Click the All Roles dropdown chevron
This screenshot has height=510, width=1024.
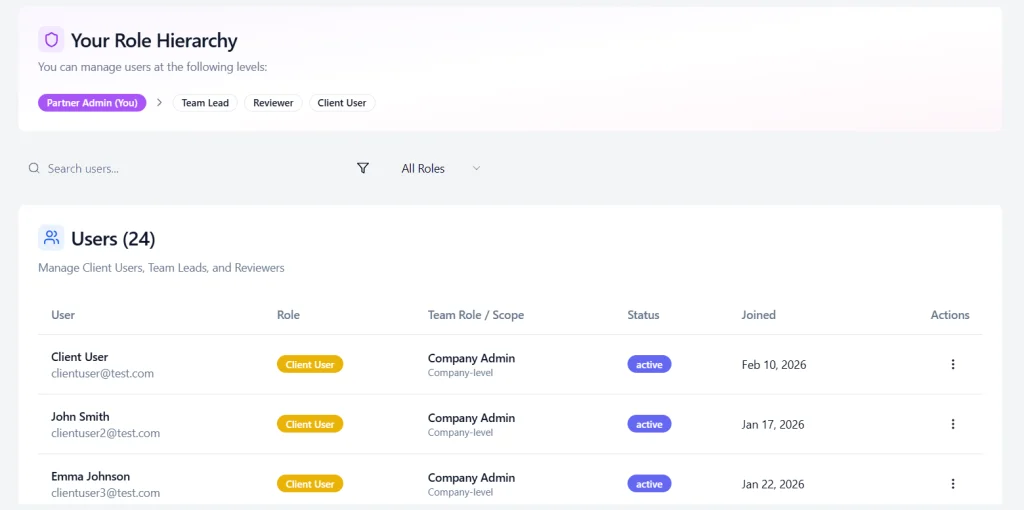pyautogui.click(x=476, y=169)
